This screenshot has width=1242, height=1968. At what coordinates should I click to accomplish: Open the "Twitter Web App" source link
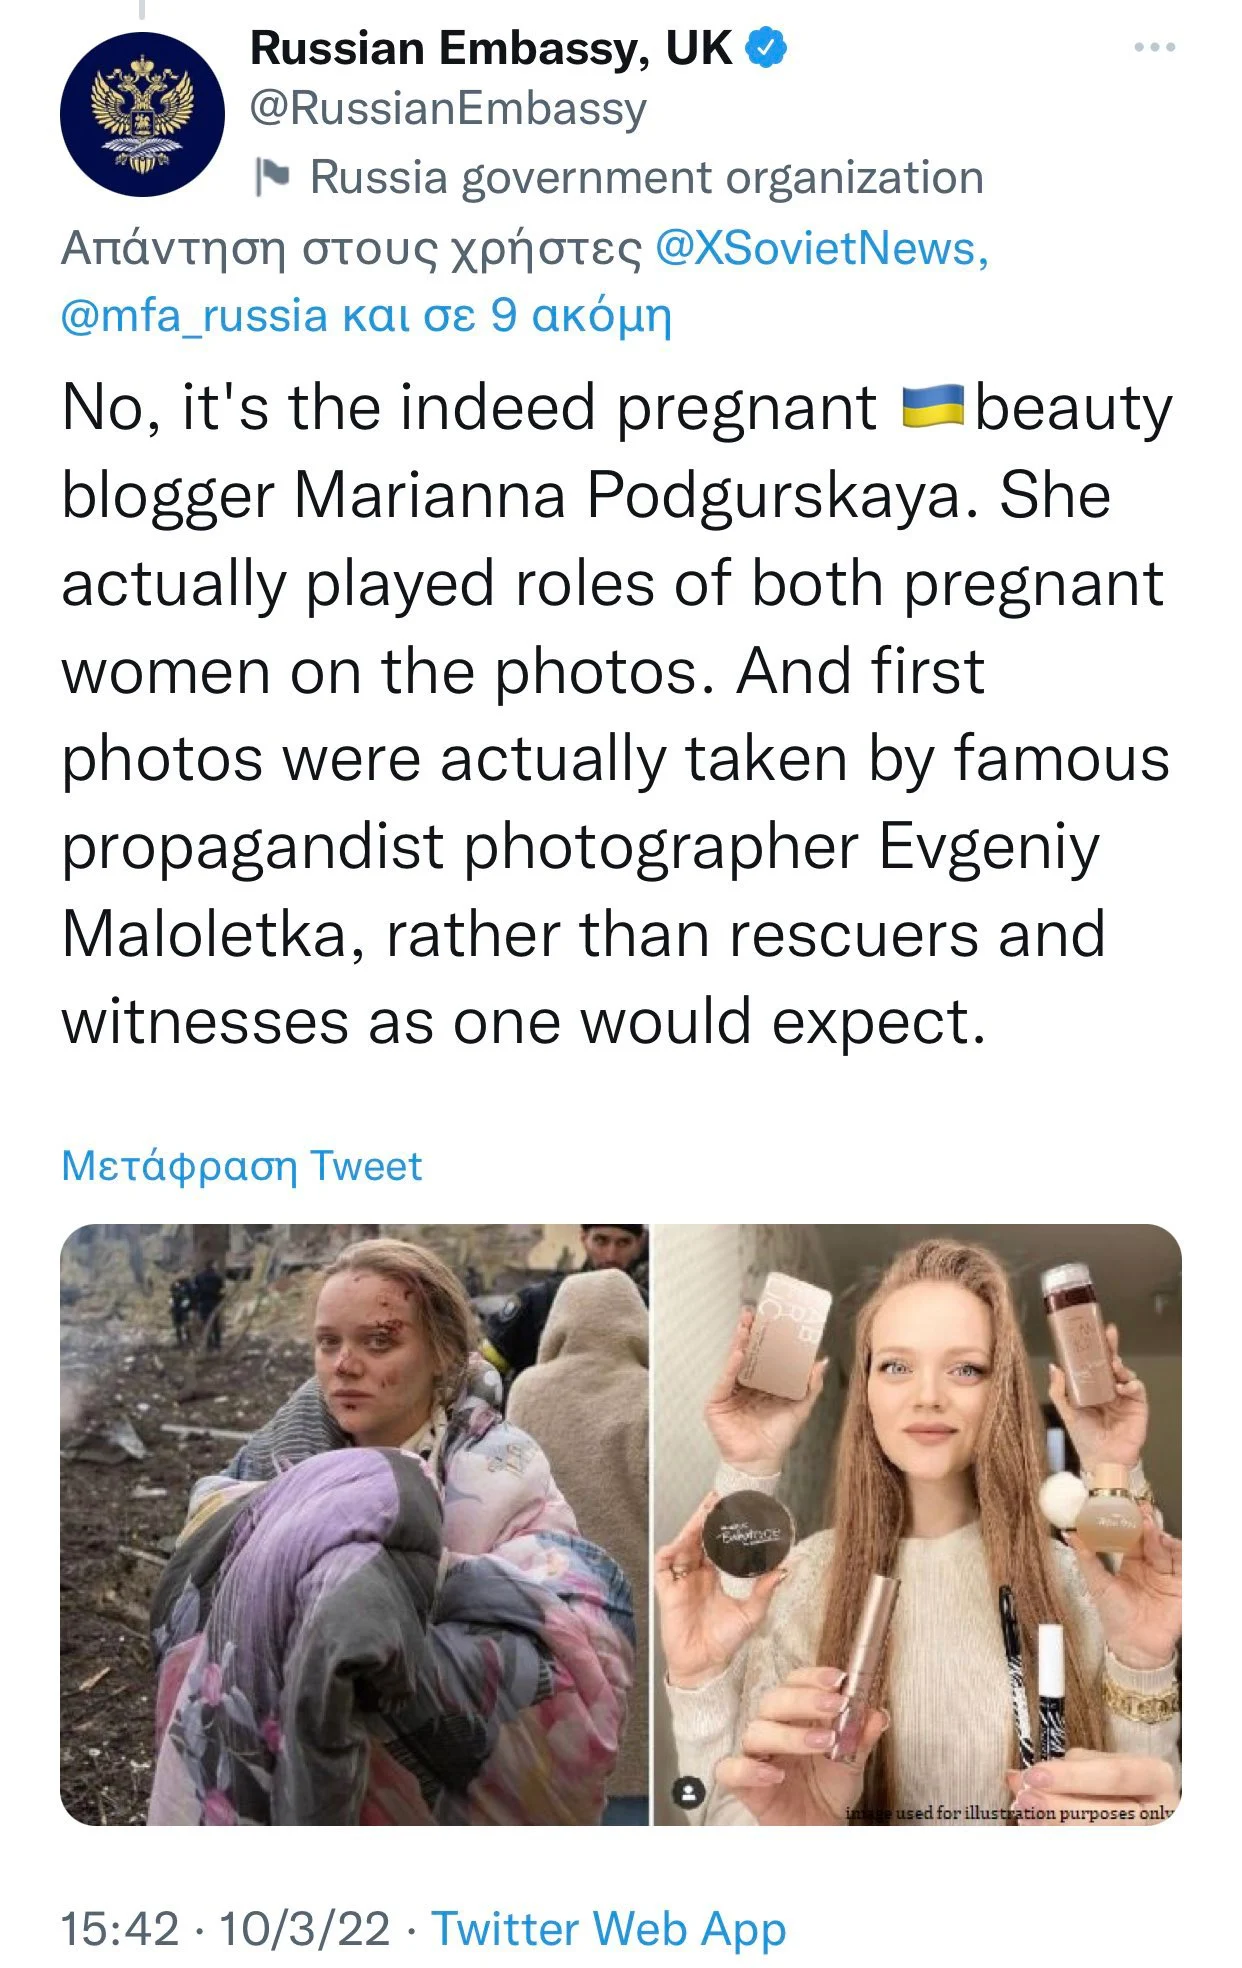click(608, 1929)
